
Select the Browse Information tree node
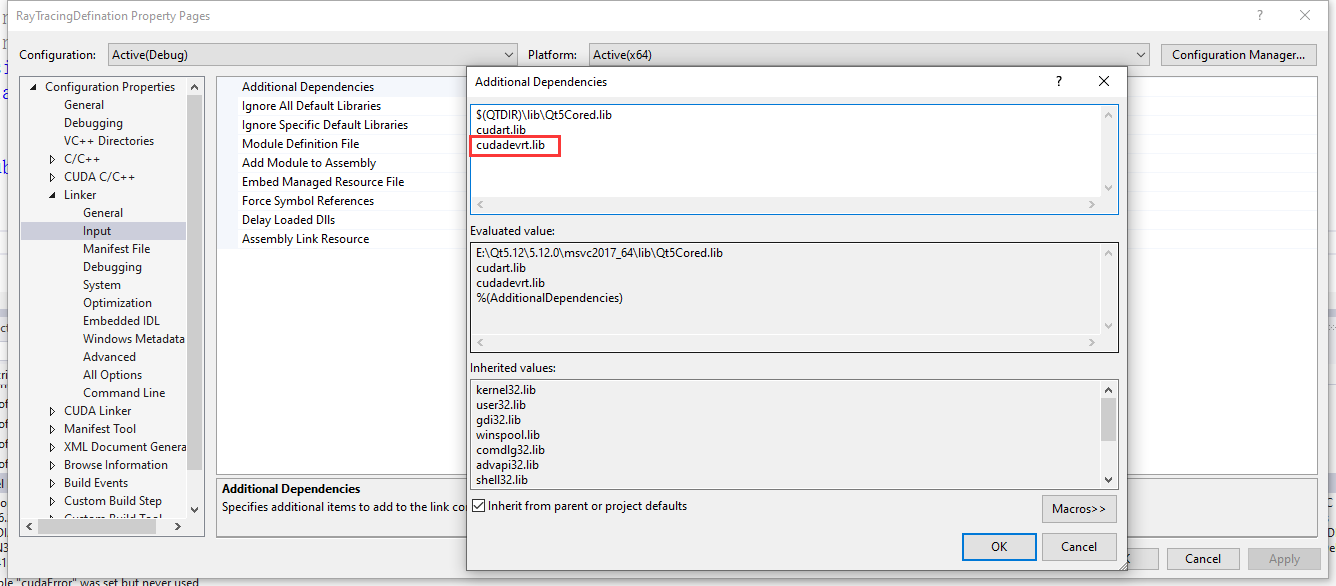(116, 464)
